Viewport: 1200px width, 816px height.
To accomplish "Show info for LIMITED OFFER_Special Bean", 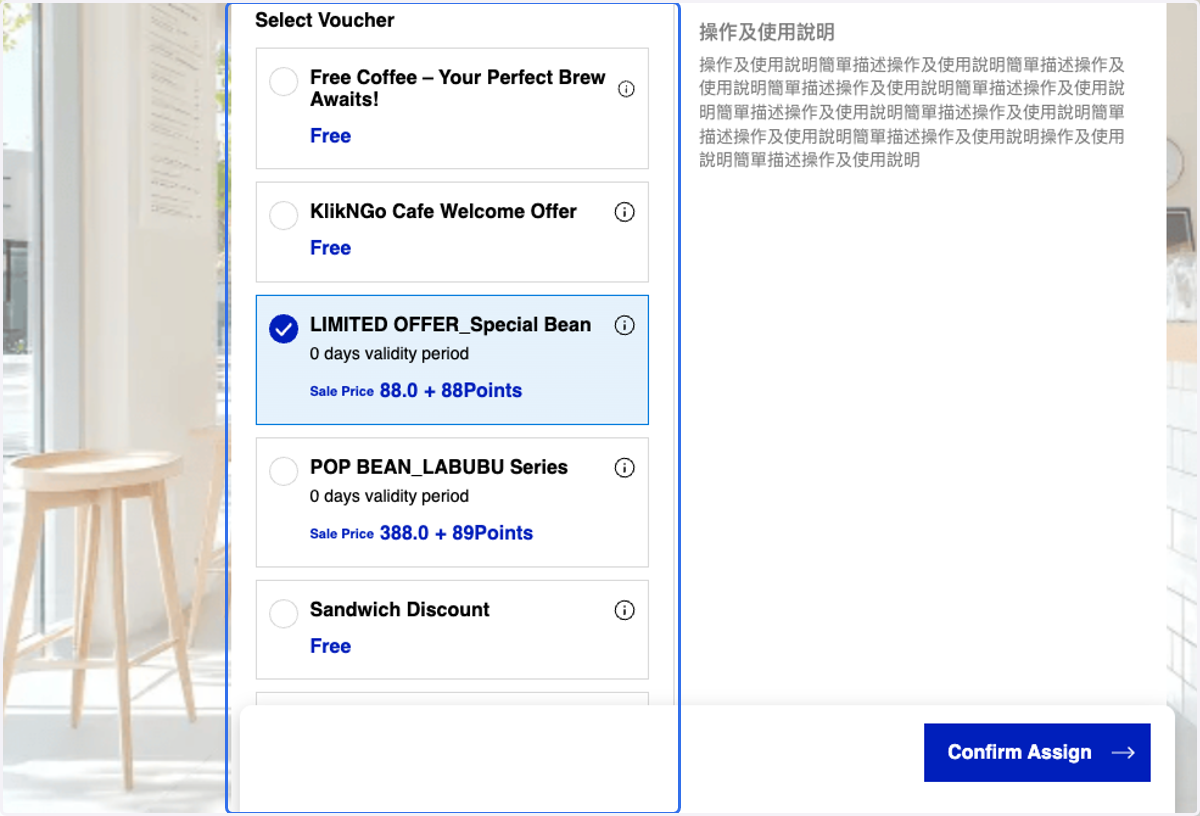I will [625, 325].
